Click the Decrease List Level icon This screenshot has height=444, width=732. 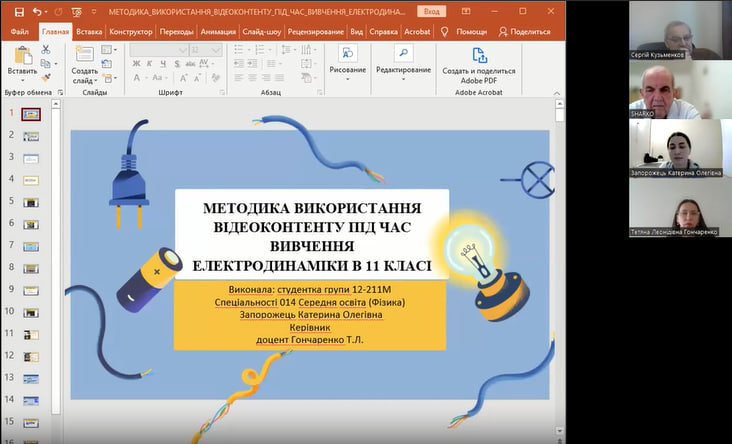239,63
